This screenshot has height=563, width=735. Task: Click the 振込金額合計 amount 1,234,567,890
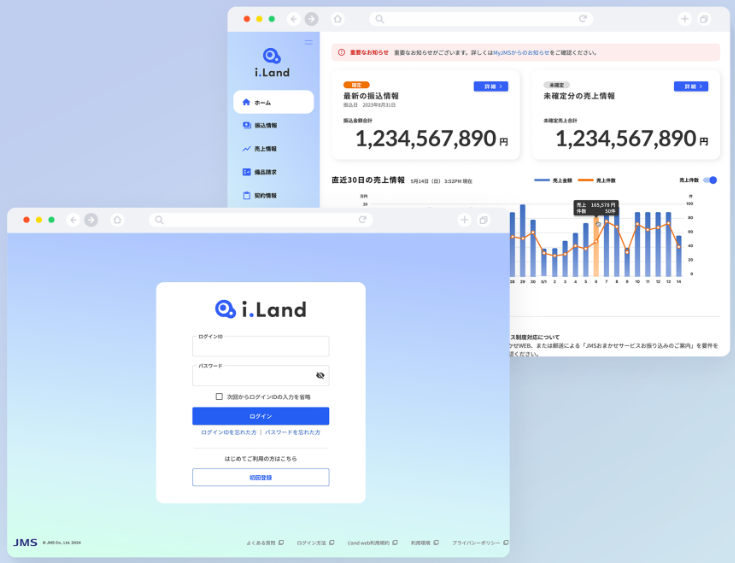(x=426, y=138)
